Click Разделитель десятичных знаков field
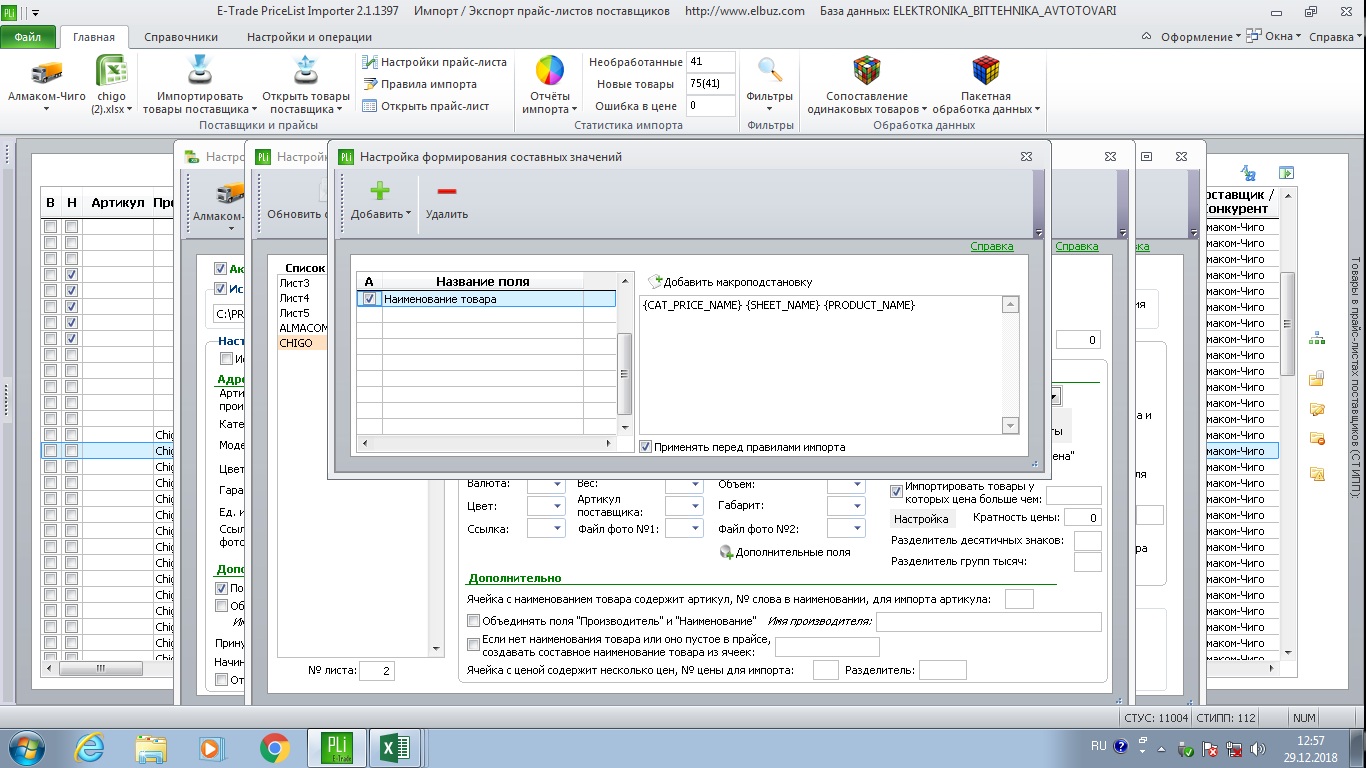 click(x=1087, y=541)
